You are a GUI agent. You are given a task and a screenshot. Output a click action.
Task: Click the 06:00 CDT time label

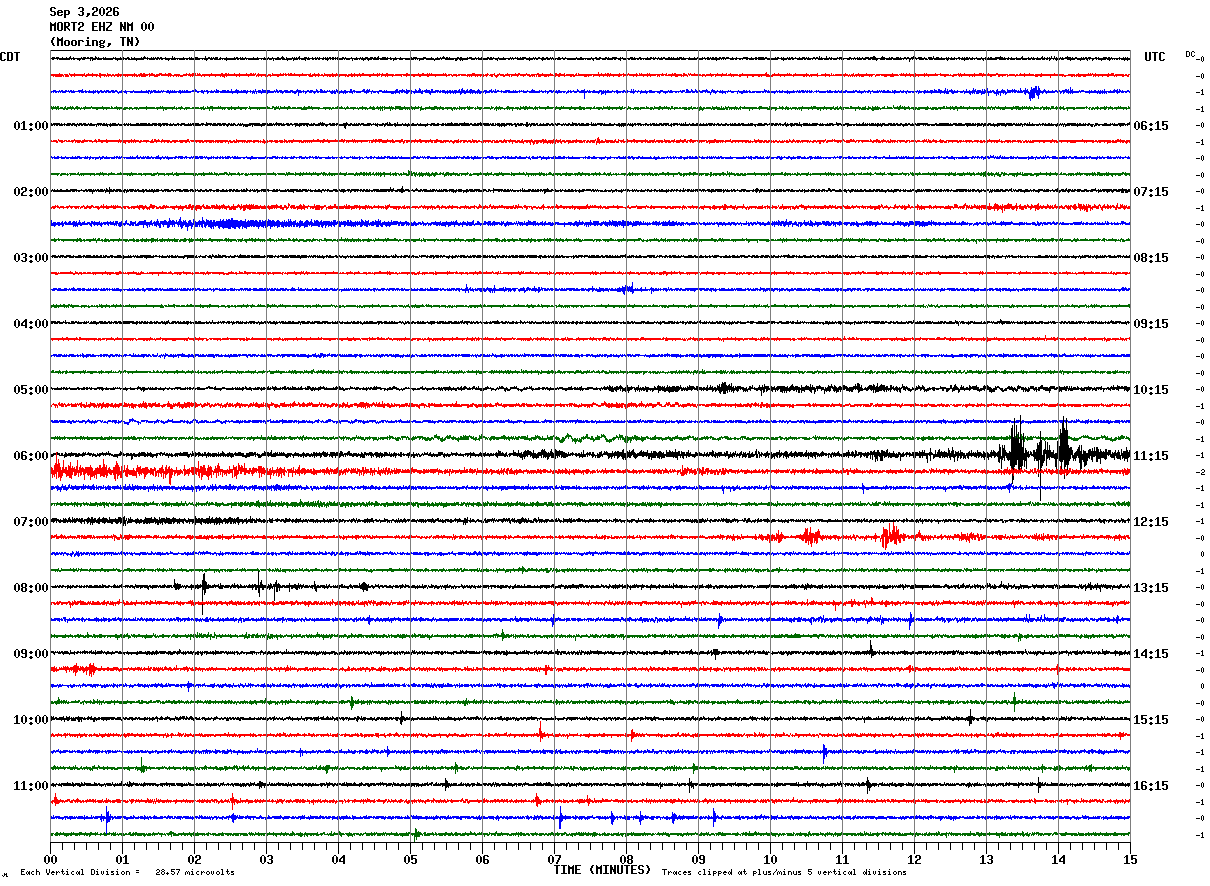tap(30, 456)
